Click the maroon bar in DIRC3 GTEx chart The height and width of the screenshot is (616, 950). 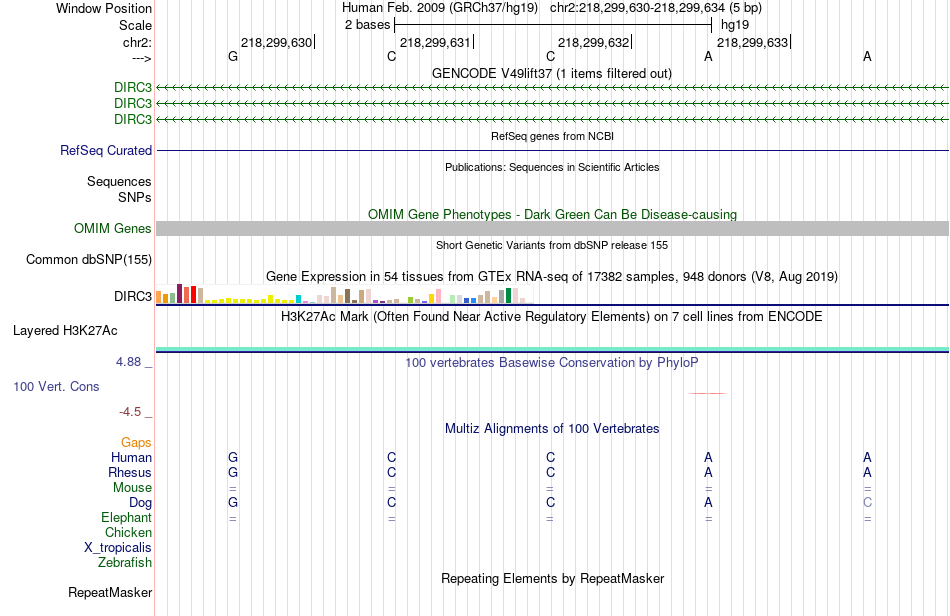click(179, 293)
